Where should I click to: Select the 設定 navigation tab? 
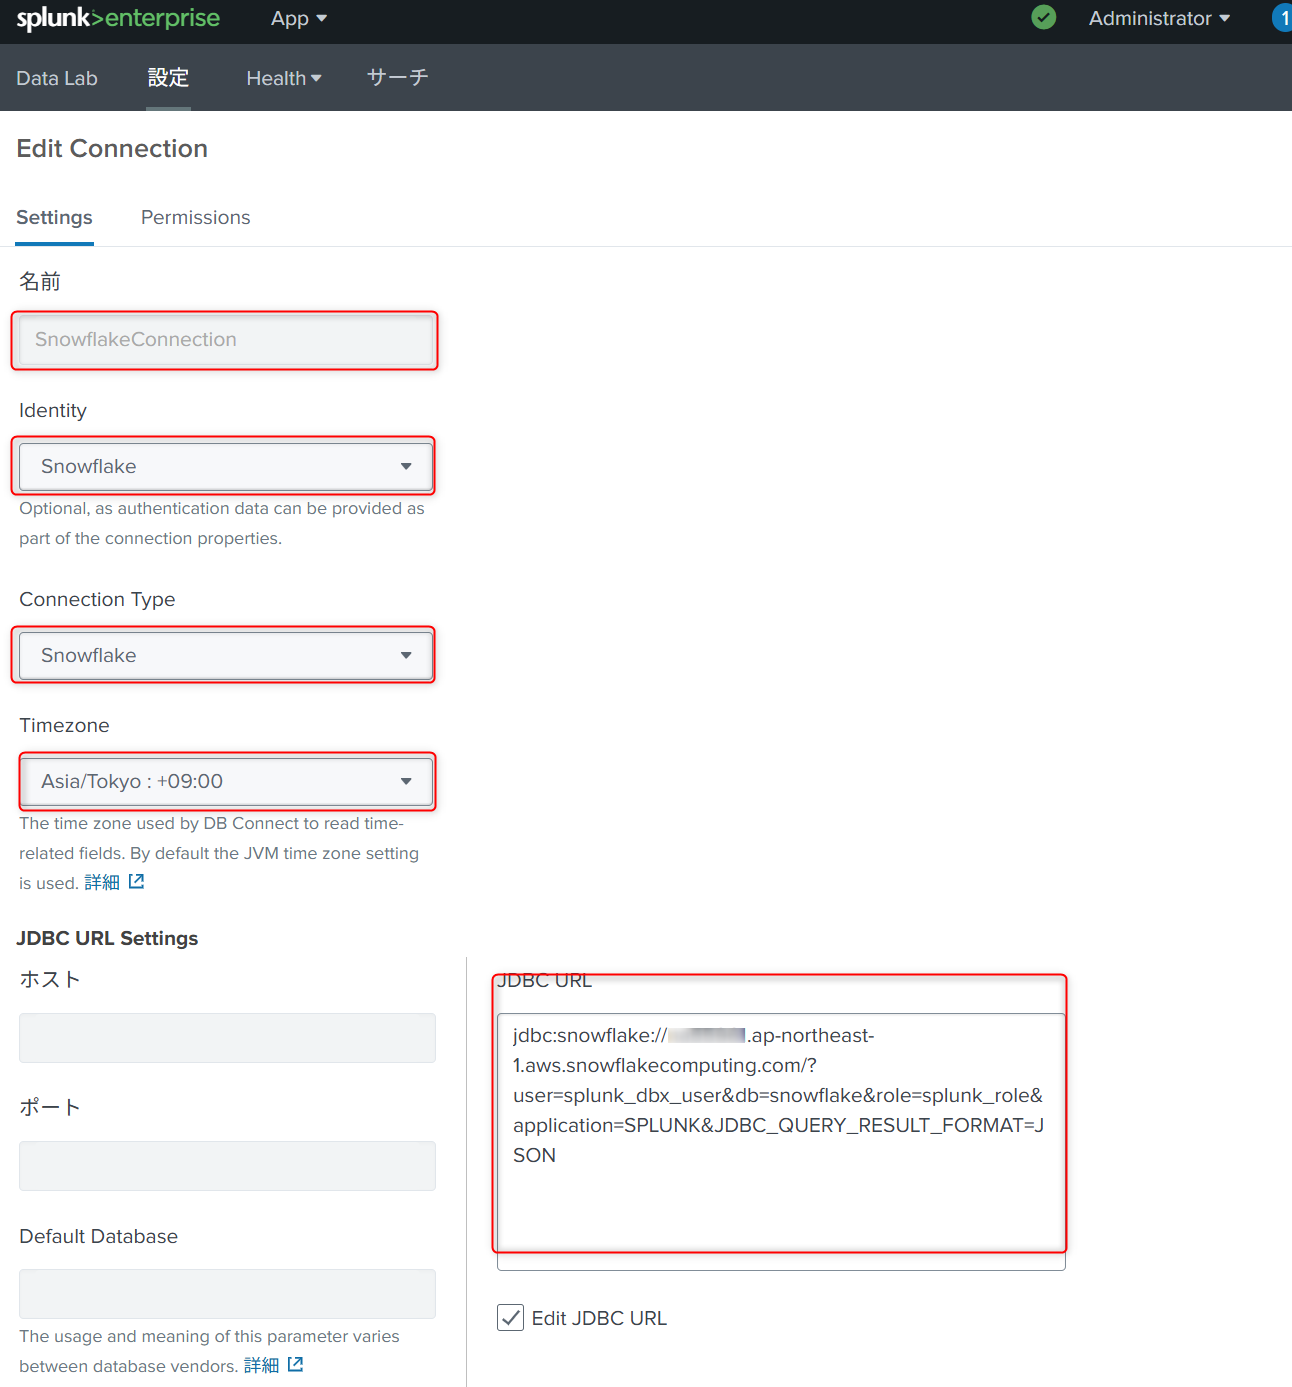point(168,78)
